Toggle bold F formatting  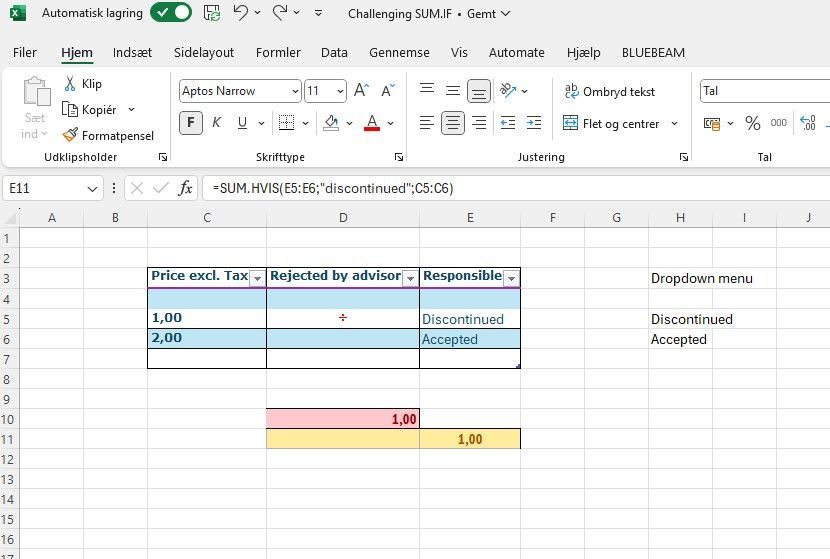191,123
